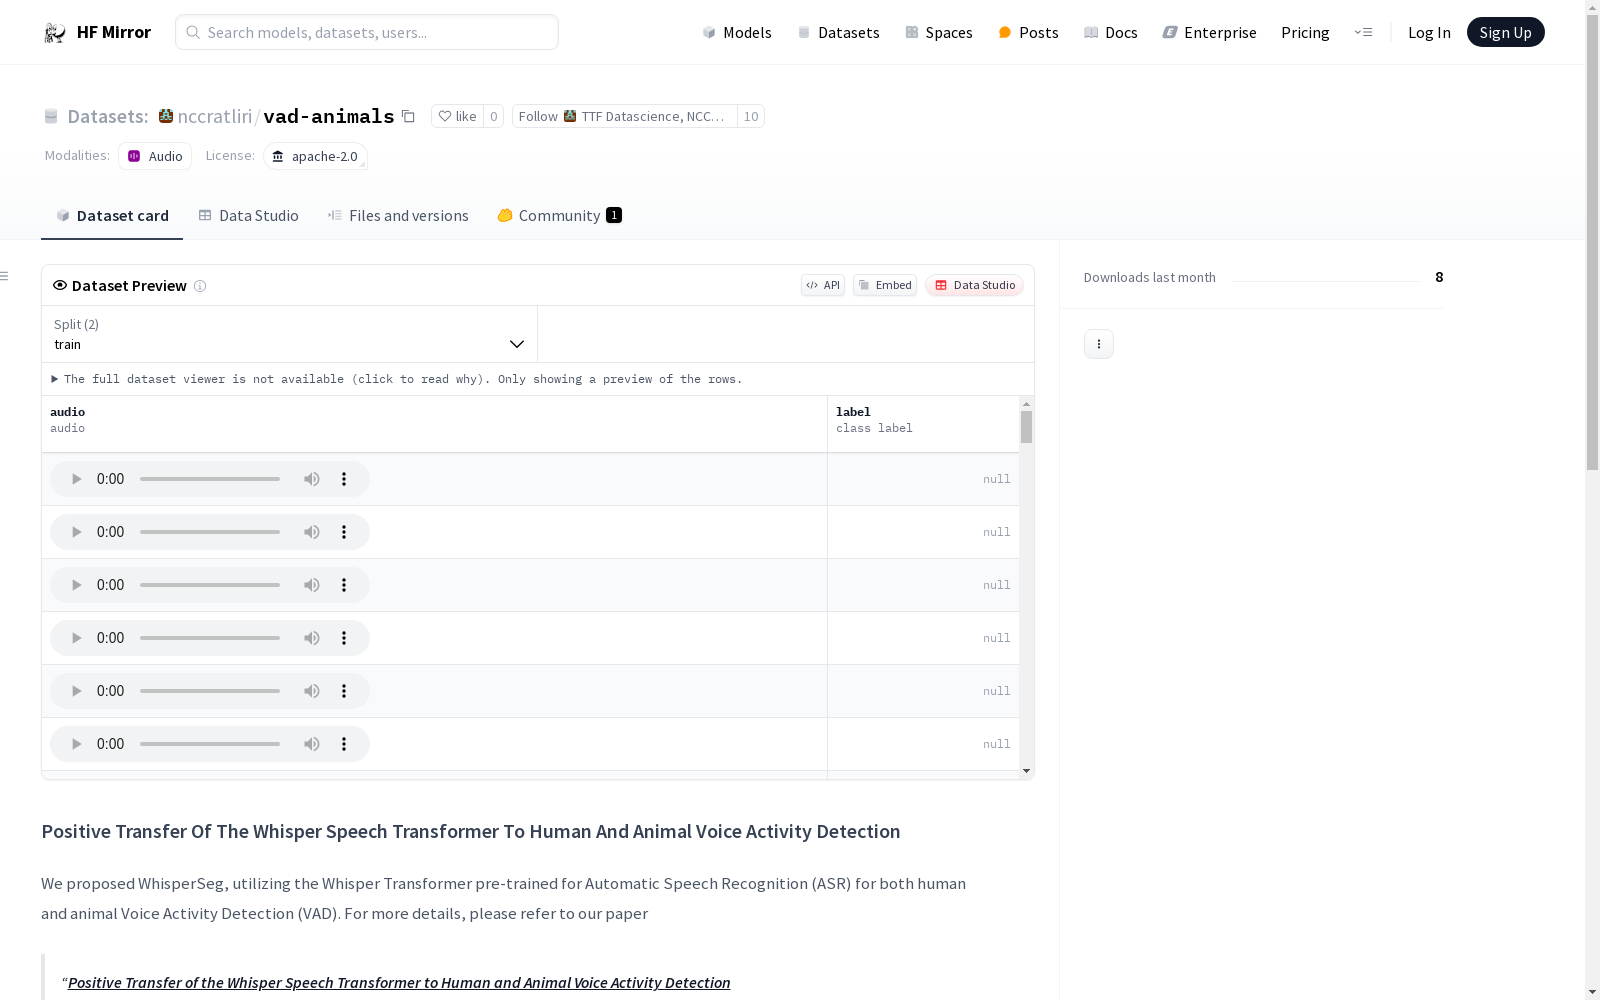This screenshot has width=1600, height=1000.
Task: Open the Files and versions tab
Action: (398, 216)
